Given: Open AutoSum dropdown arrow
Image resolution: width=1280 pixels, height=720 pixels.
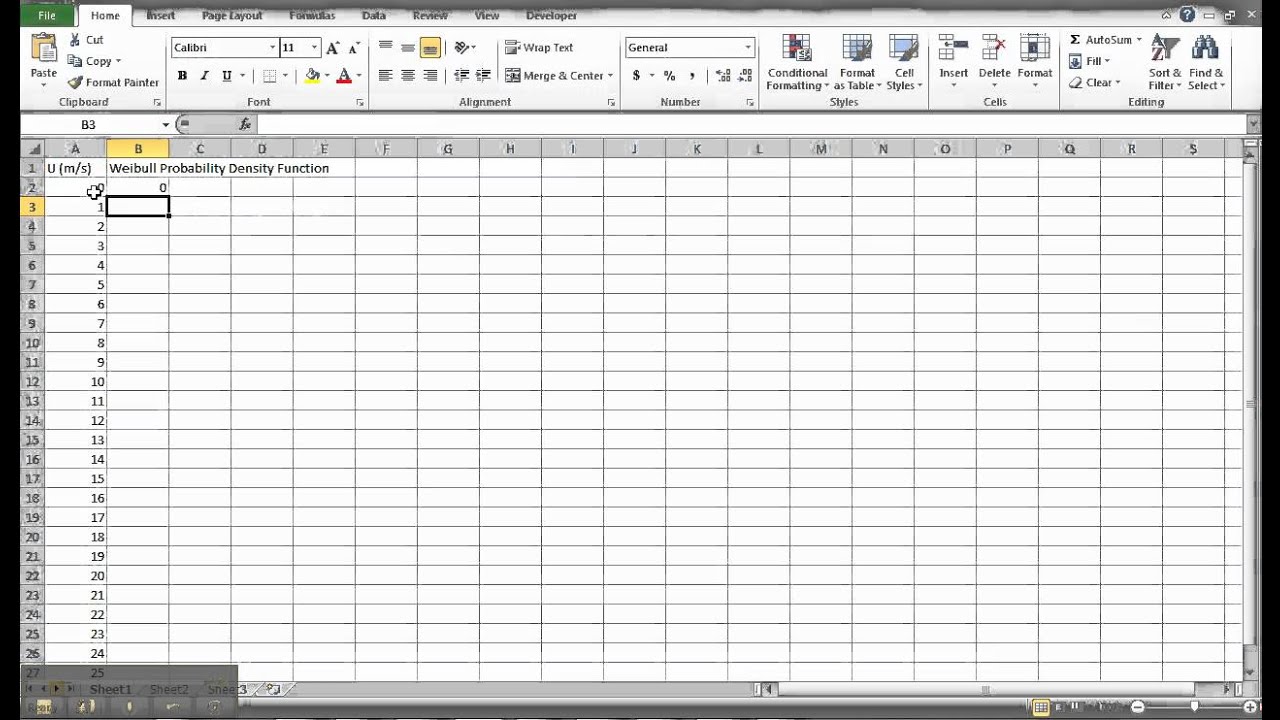Looking at the screenshot, I should (1139, 40).
